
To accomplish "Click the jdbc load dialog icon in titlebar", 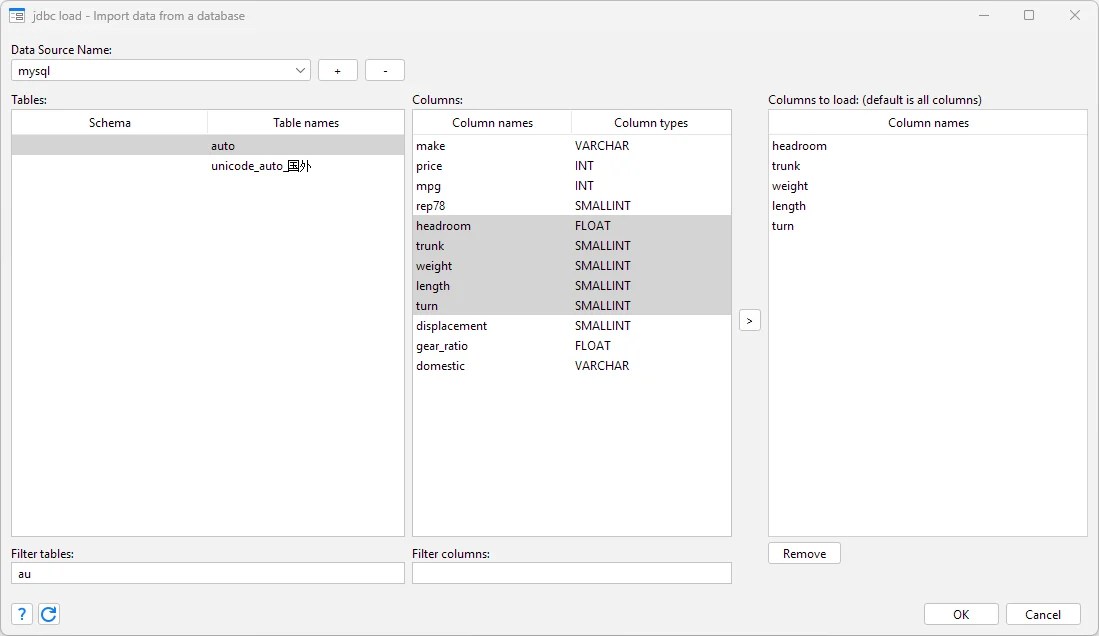I will click(18, 15).
